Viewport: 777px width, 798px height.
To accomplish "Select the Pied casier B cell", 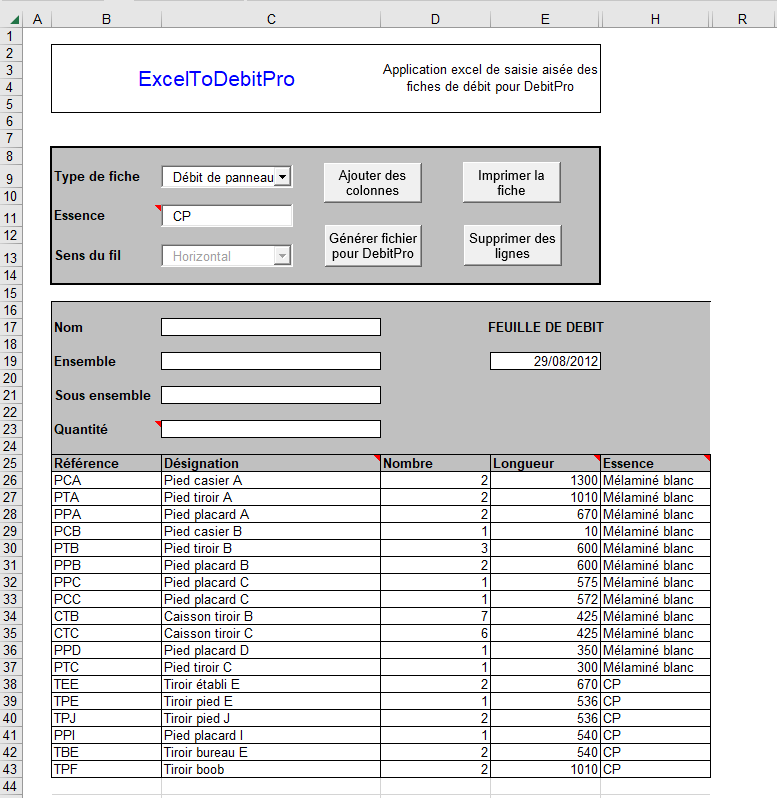I will (x=271, y=531).
